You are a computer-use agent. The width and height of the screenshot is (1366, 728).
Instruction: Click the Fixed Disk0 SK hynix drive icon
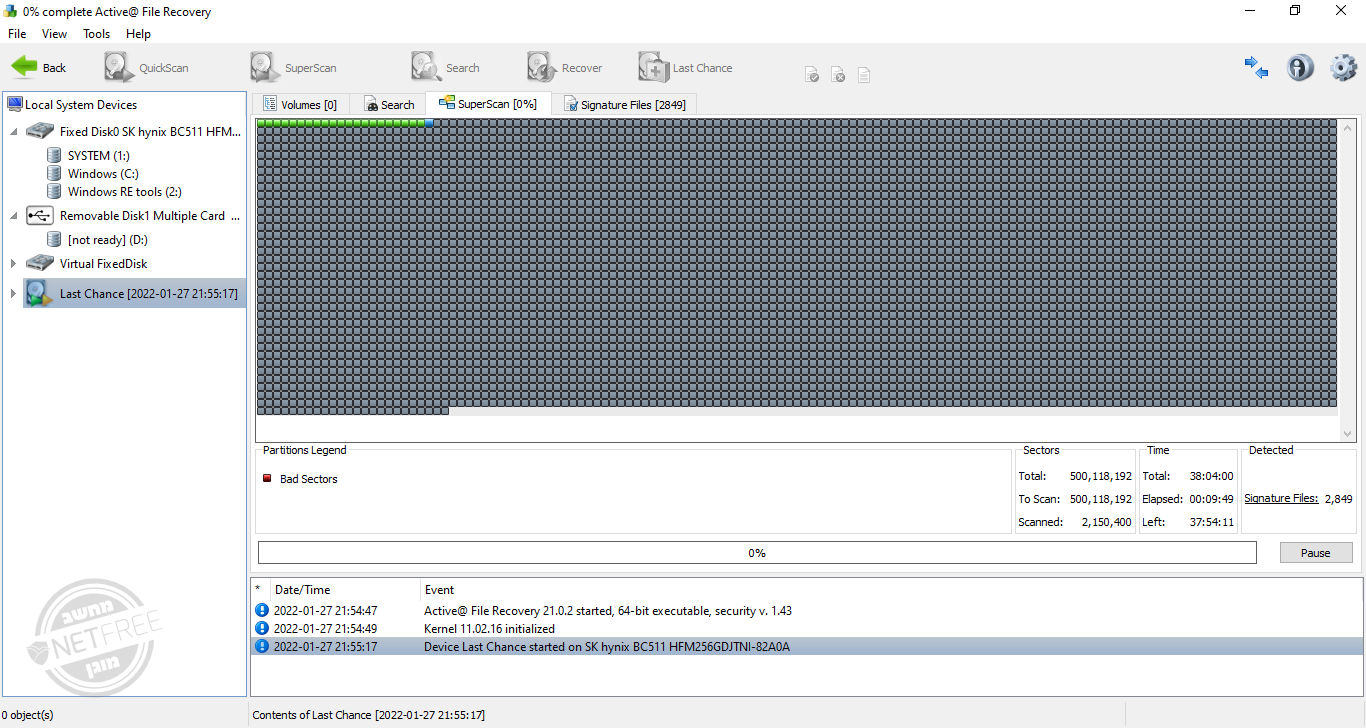(41, 131)
